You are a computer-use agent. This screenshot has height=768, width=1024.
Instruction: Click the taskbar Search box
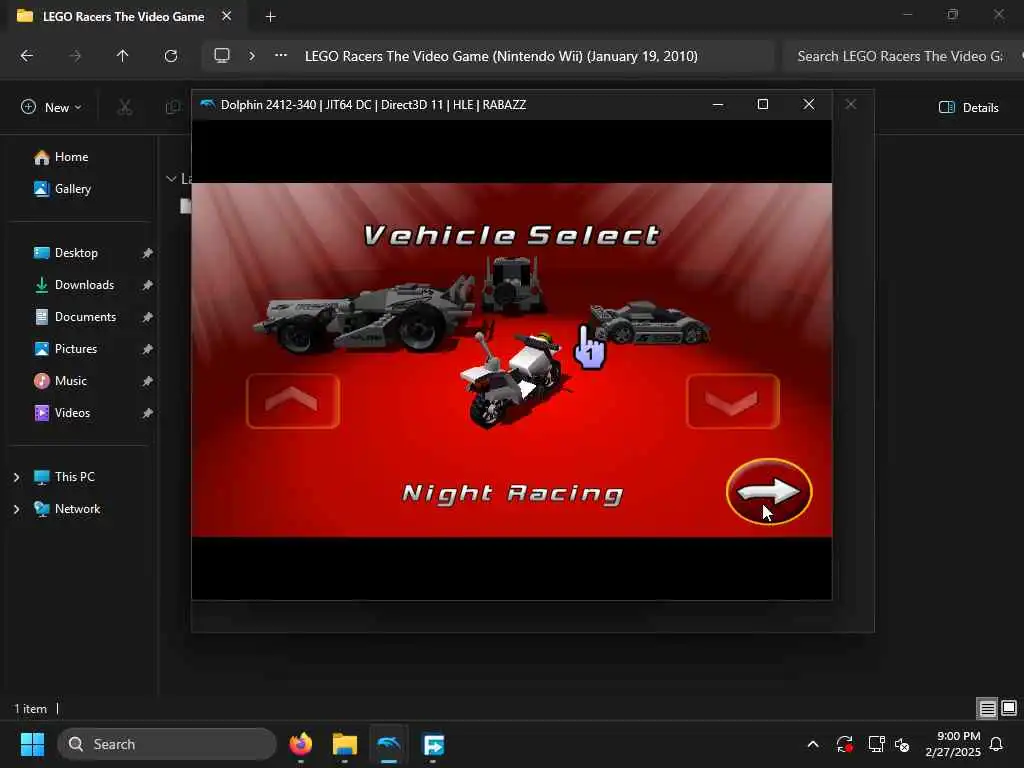click(167, 744)
